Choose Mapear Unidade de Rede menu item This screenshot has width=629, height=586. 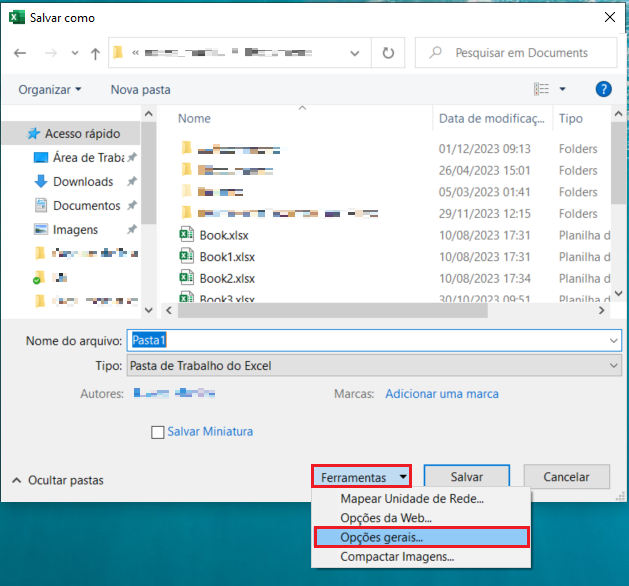coord(421,499)
